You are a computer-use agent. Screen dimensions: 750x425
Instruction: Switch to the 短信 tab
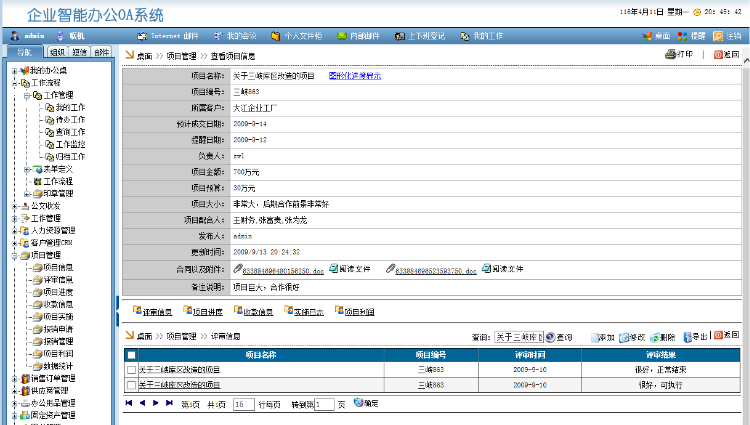click(x=79, y=52)
